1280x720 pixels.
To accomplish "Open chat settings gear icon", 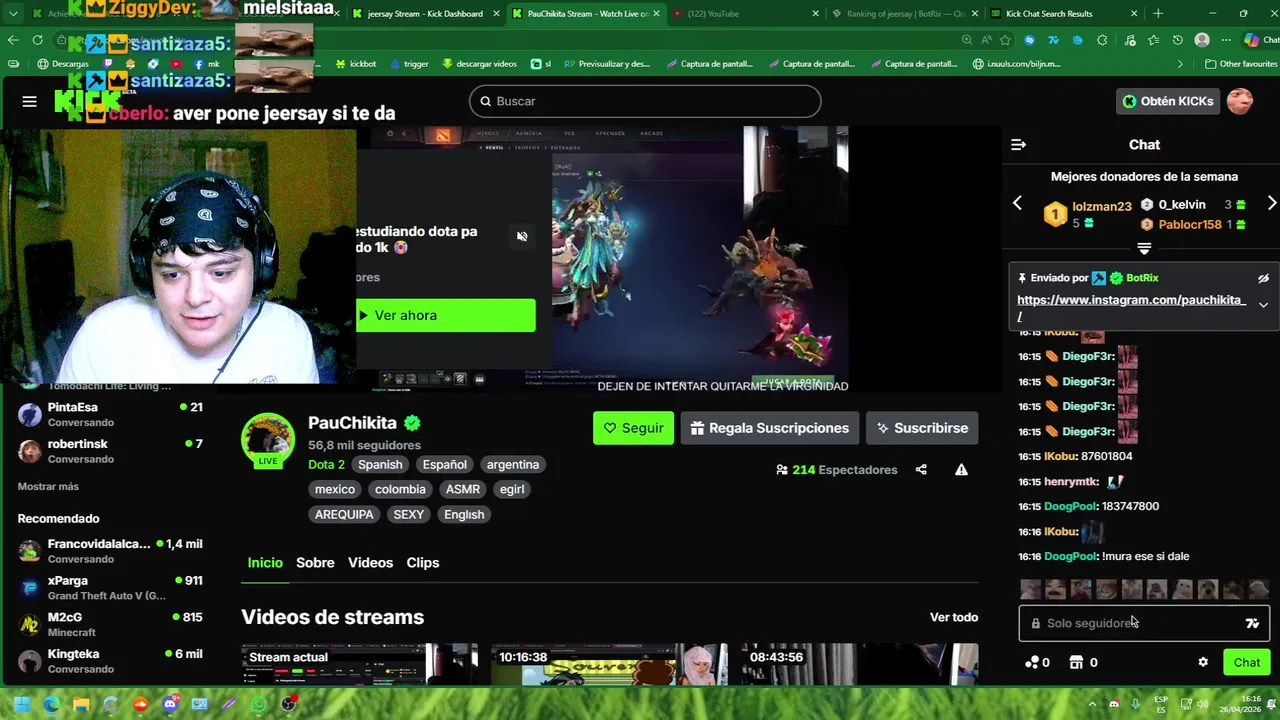I will point(1203,662).
